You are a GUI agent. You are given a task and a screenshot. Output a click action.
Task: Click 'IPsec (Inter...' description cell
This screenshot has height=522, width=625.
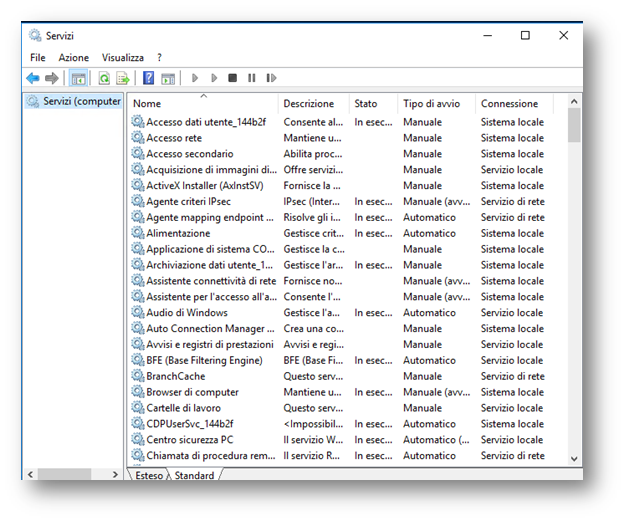[x=311, y=202]
